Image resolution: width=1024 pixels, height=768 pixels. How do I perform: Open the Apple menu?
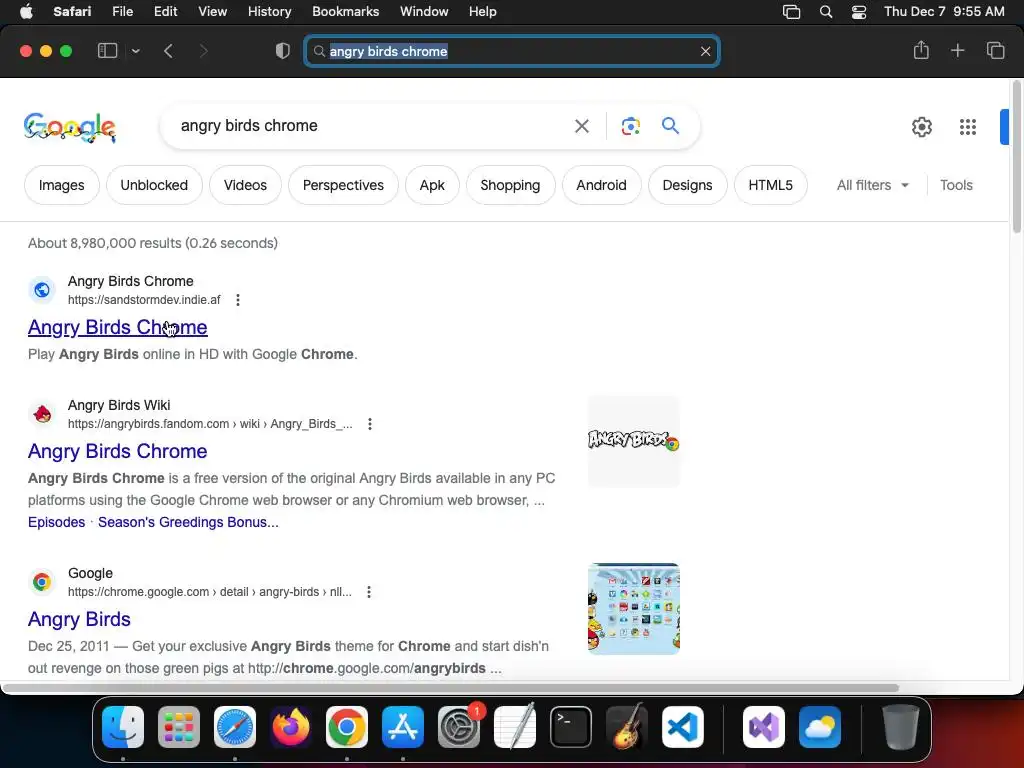[x=26, y=12]
